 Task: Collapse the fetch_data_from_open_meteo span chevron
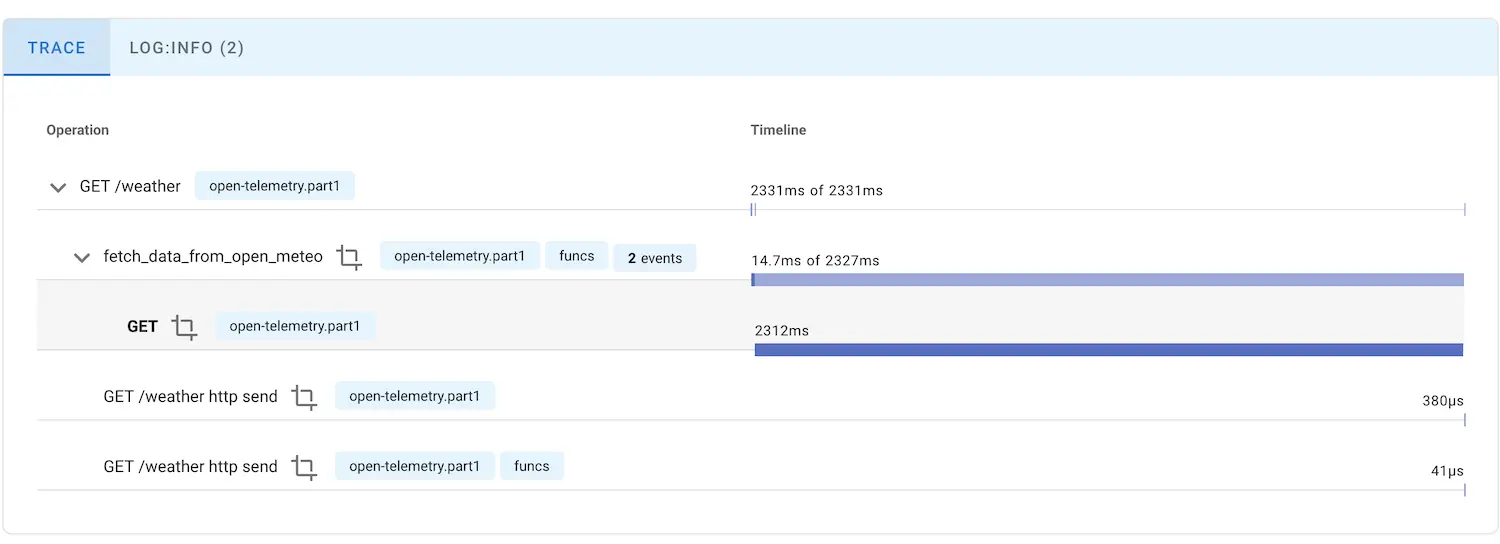click(x=82, y=258)
